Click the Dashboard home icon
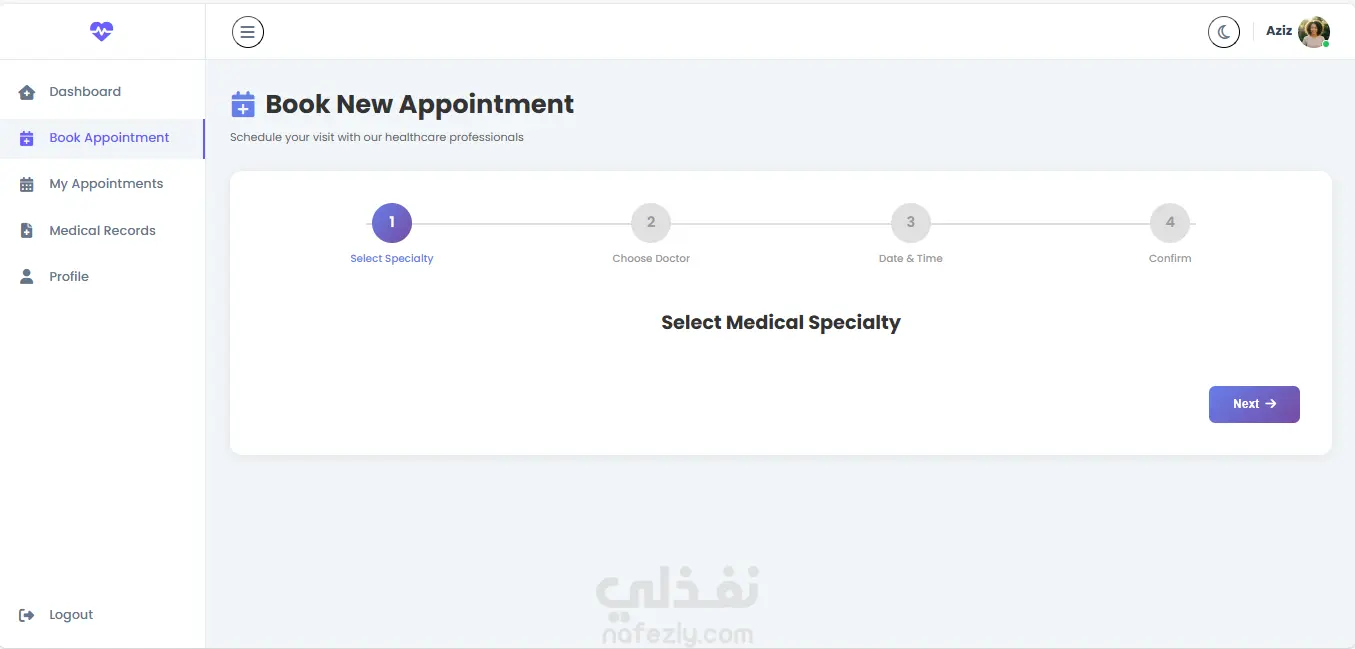This screenshot has width=1355, height=649. coord(27,92)
